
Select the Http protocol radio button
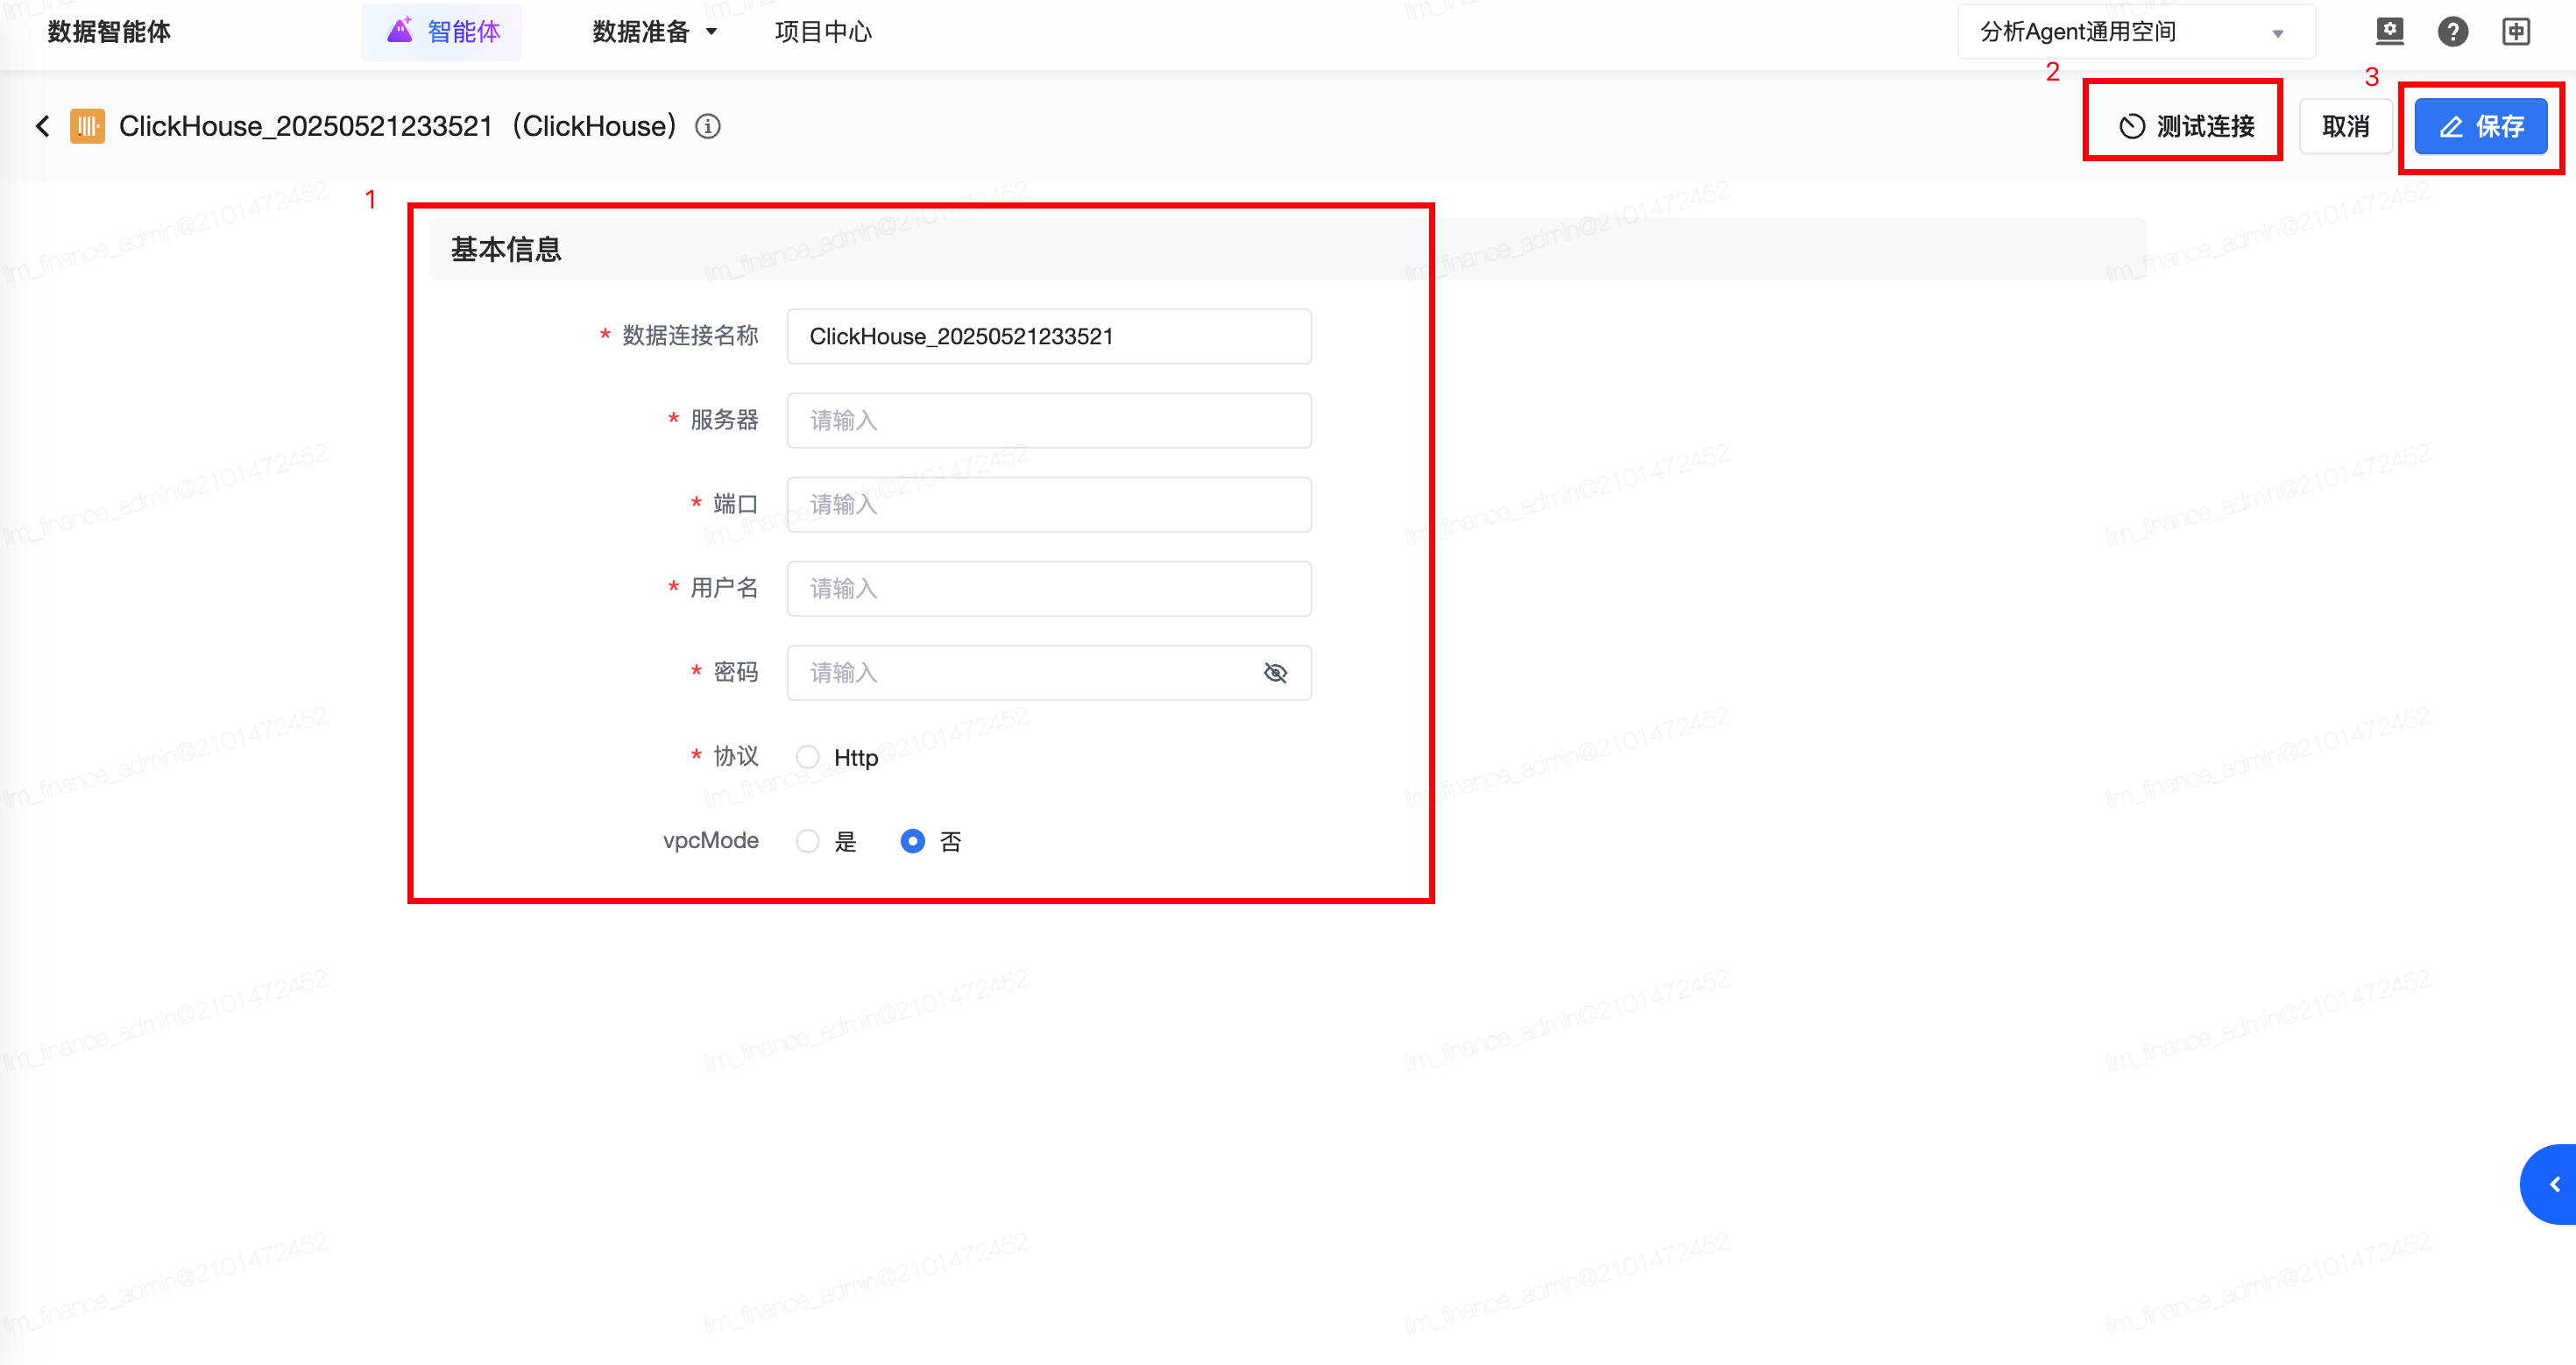pos(808,757)
